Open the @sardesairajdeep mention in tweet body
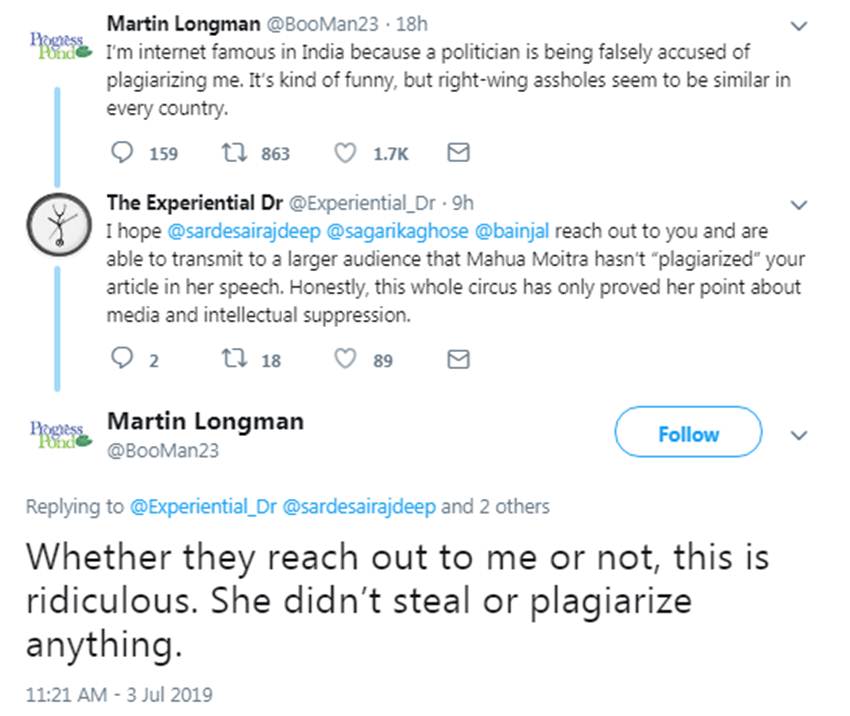This screenshot has width=850, height=716. 236,231
